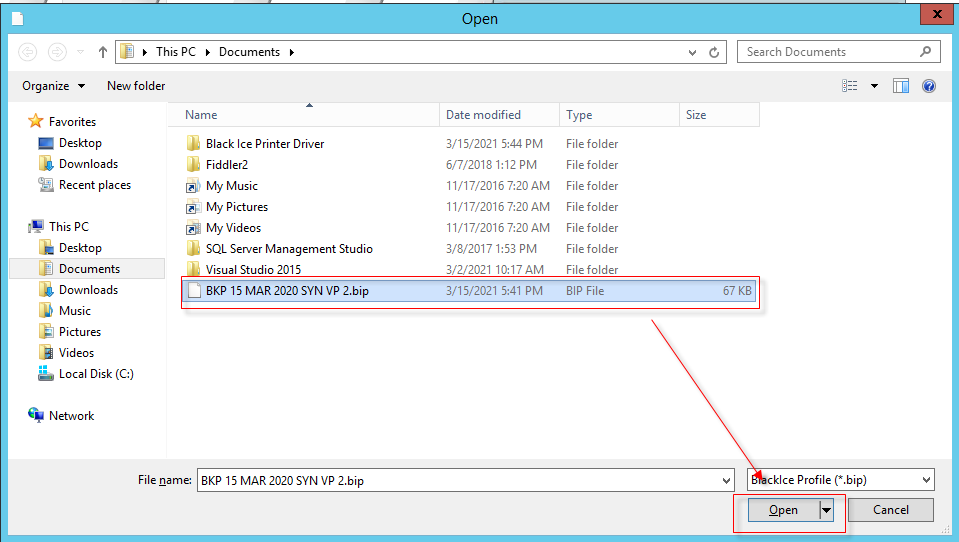Screen dimensions: 959x542
Task: Cancel the Open dialog
Action: pos(890,510)
